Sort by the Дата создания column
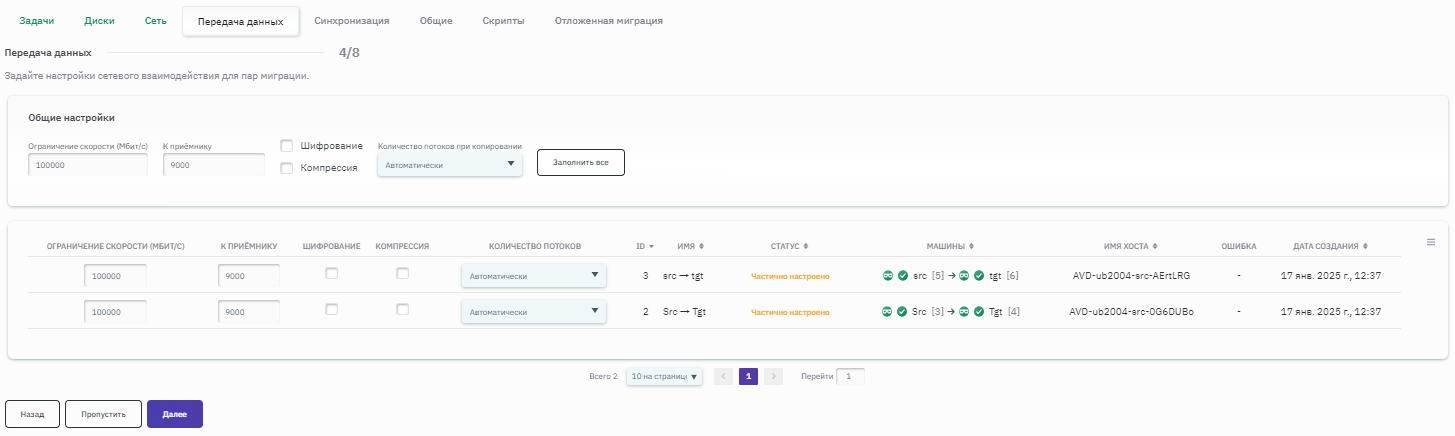 (x=1365, y=246)
